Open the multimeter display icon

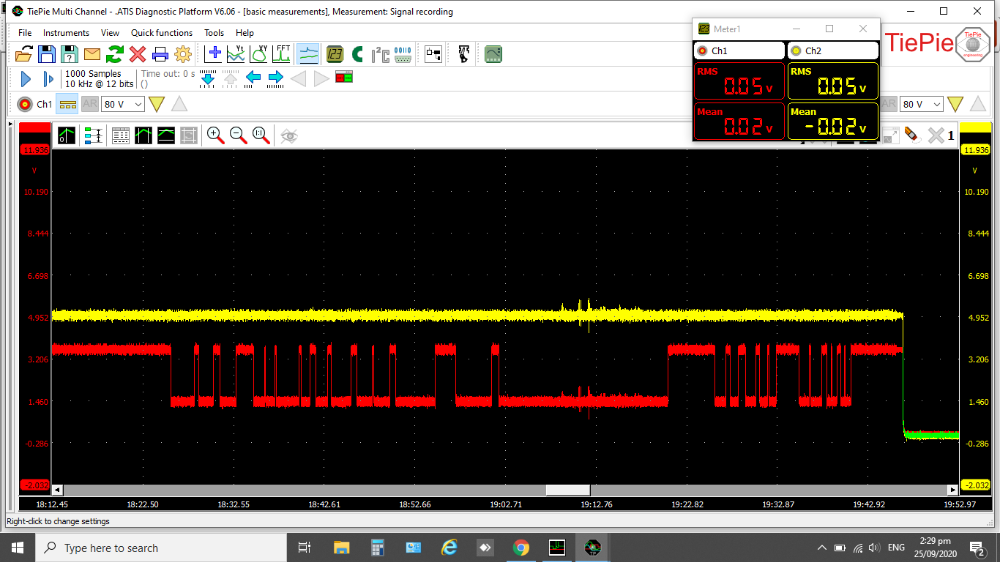[x=335, y=54]
